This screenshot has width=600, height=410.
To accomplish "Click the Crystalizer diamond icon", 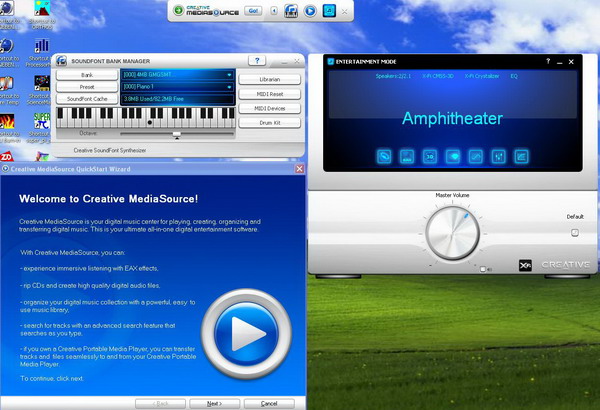I will 453,156.
